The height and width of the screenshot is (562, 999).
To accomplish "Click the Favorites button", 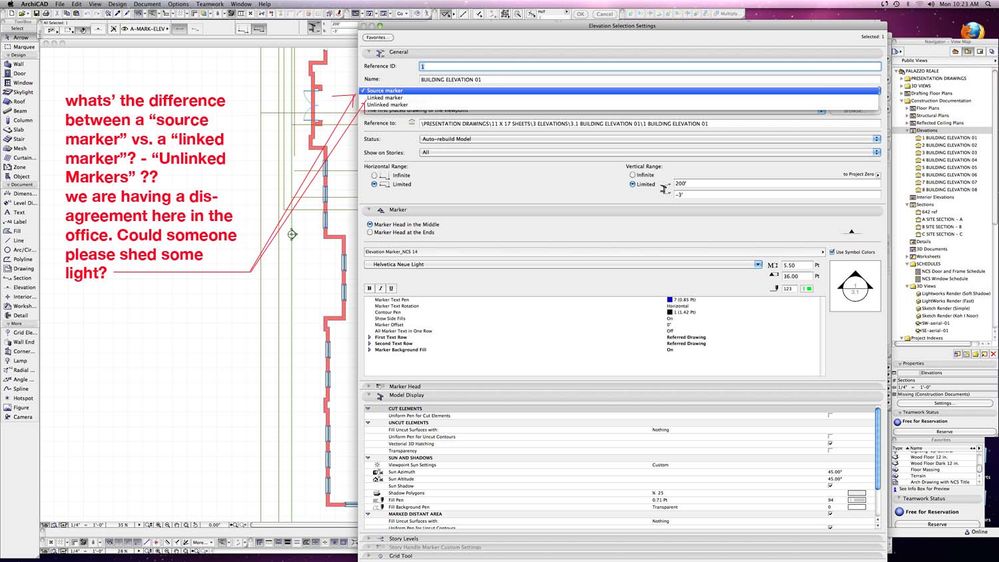I will pos(379,36).
